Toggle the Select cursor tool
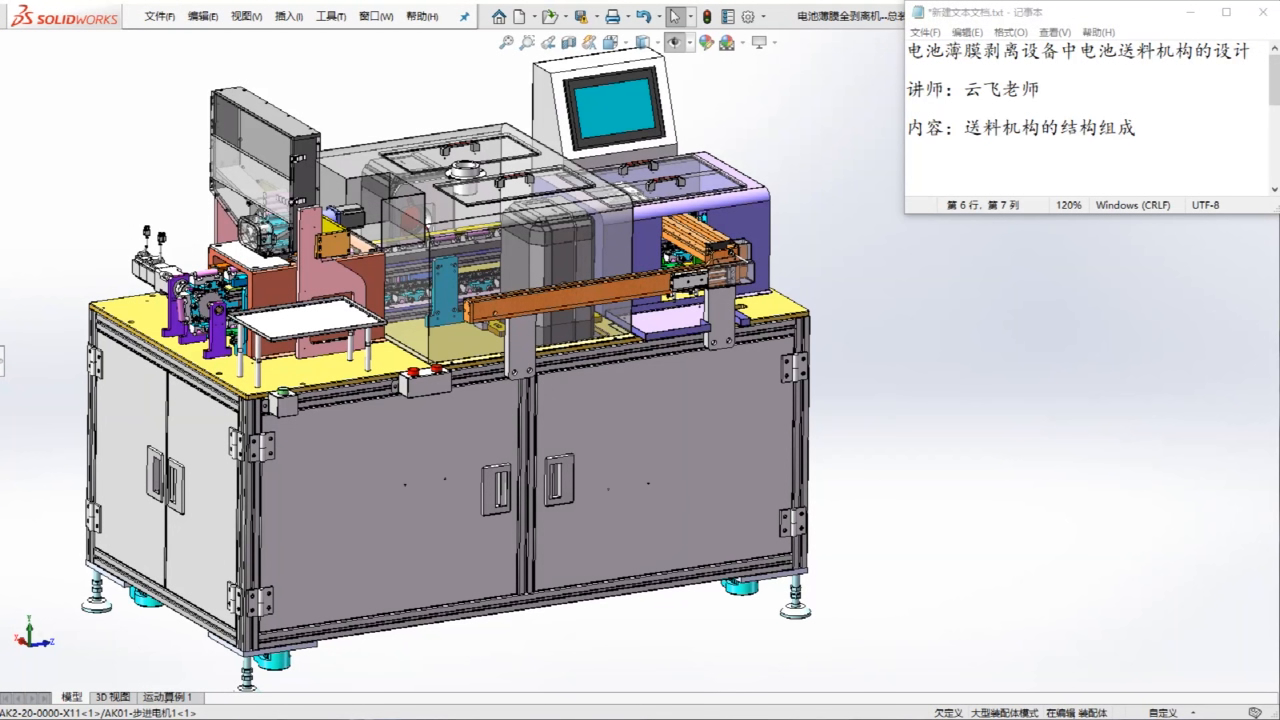 click(675, 17)
